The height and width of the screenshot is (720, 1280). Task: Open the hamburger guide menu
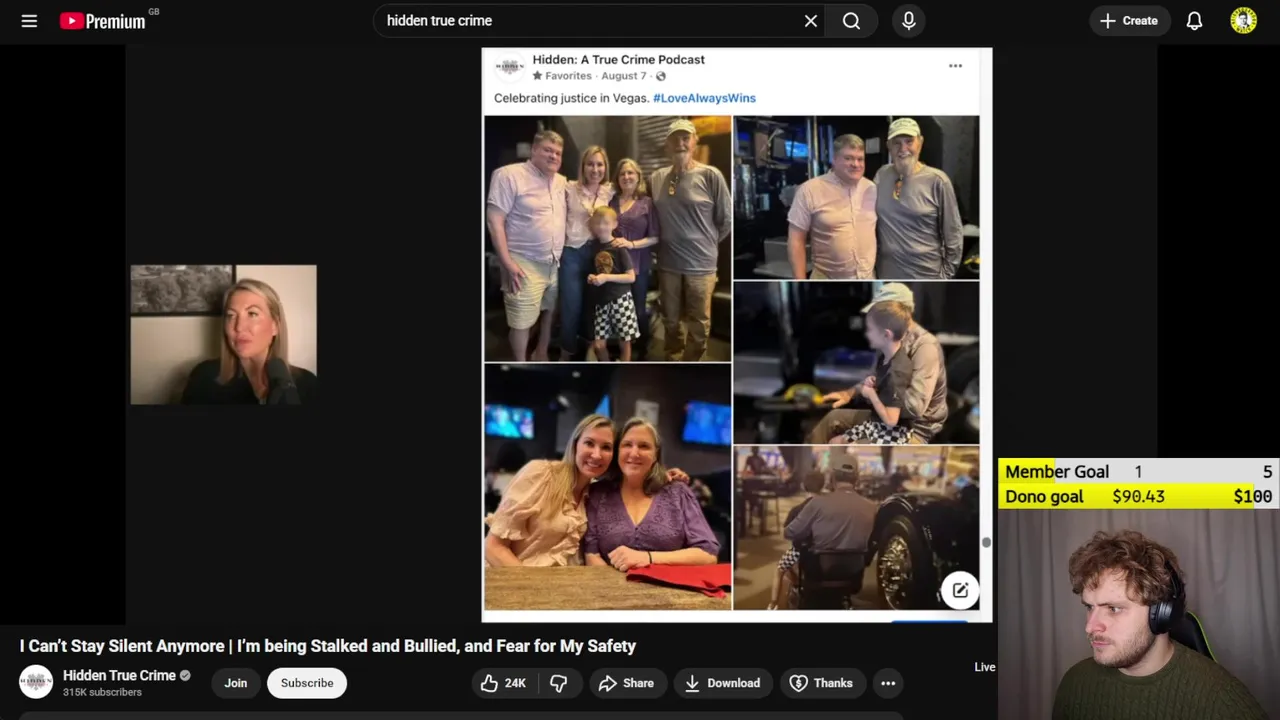(x=29, y=21)
